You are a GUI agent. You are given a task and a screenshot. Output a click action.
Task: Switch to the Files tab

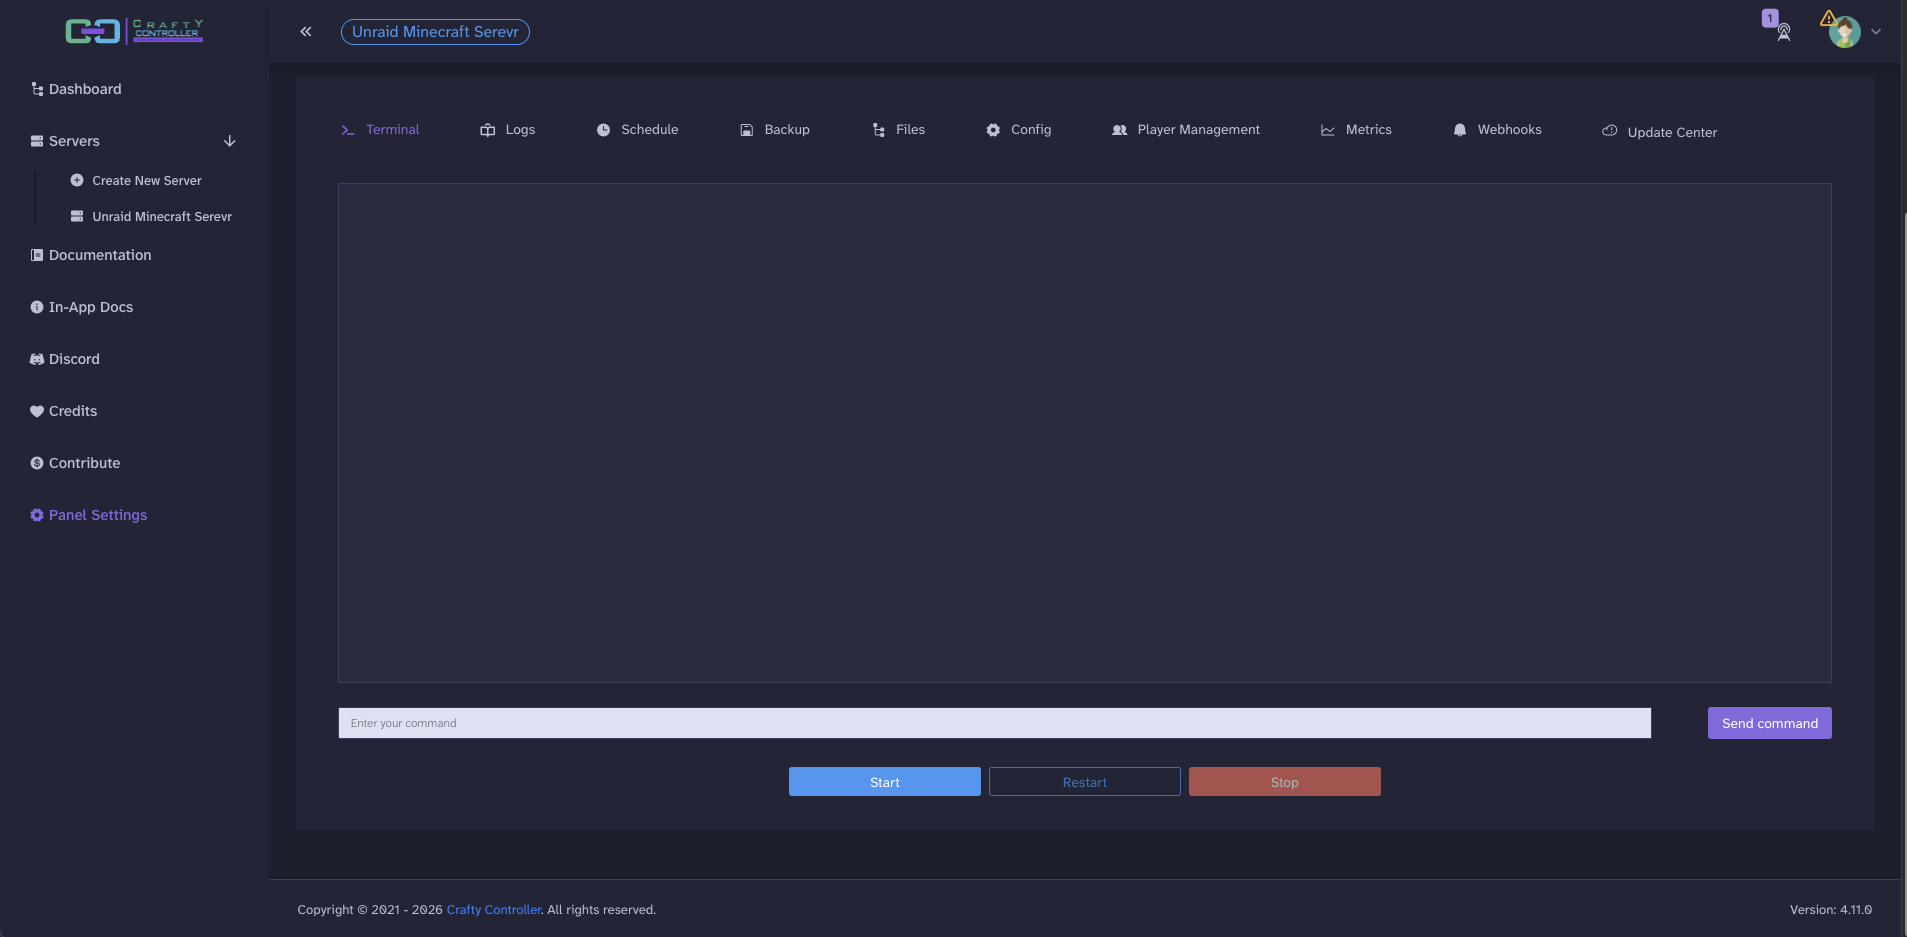tap(898, 130)
